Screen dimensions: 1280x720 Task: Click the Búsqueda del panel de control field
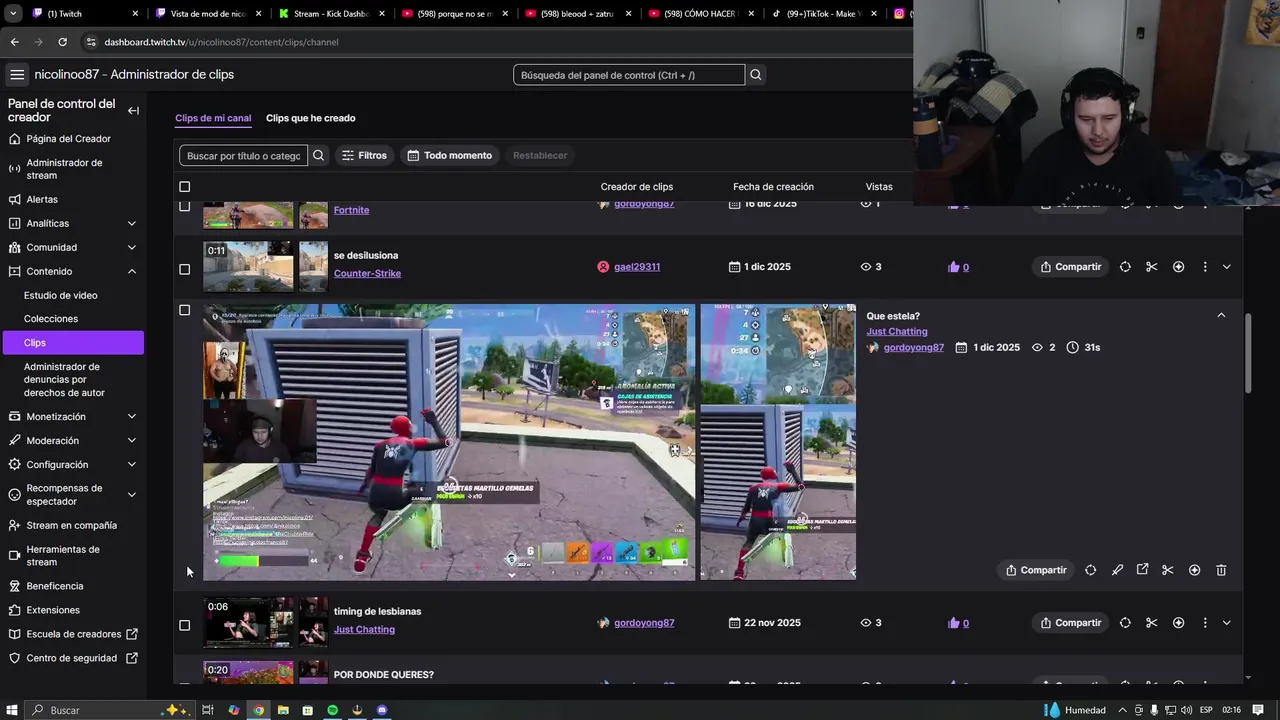point(629,75)
